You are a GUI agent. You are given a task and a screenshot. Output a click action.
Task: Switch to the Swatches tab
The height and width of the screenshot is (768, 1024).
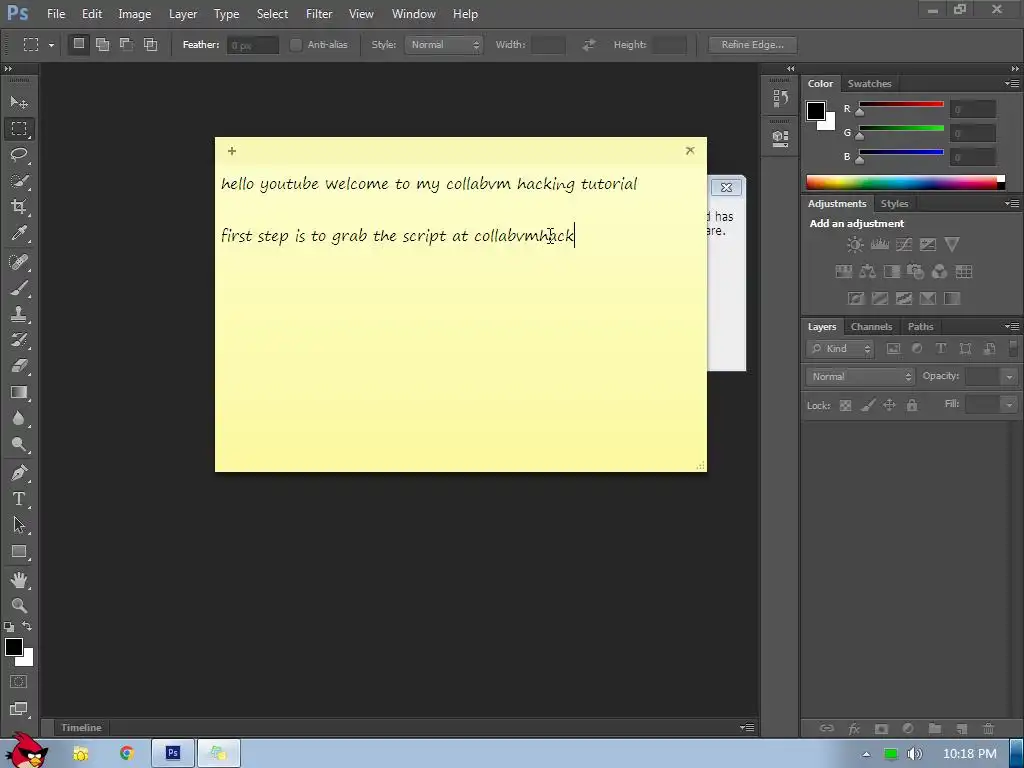coord(869,84)
